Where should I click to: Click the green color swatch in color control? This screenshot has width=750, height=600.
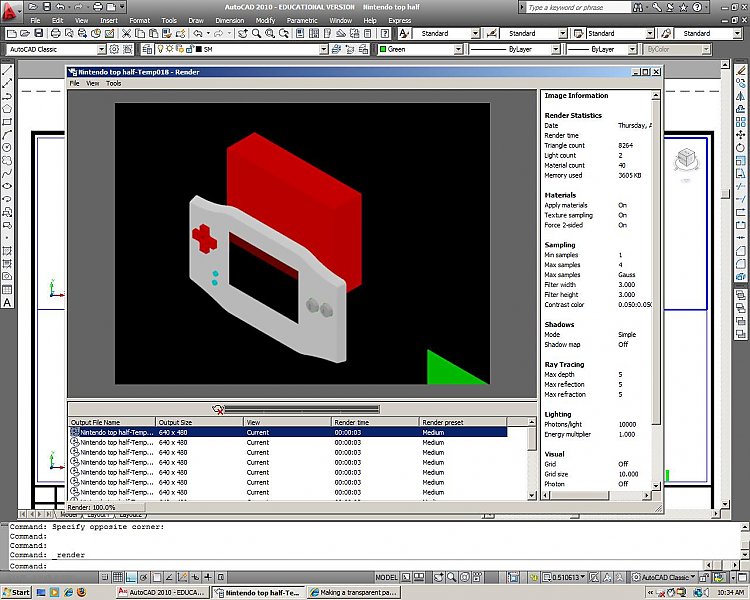pos(383,49)
